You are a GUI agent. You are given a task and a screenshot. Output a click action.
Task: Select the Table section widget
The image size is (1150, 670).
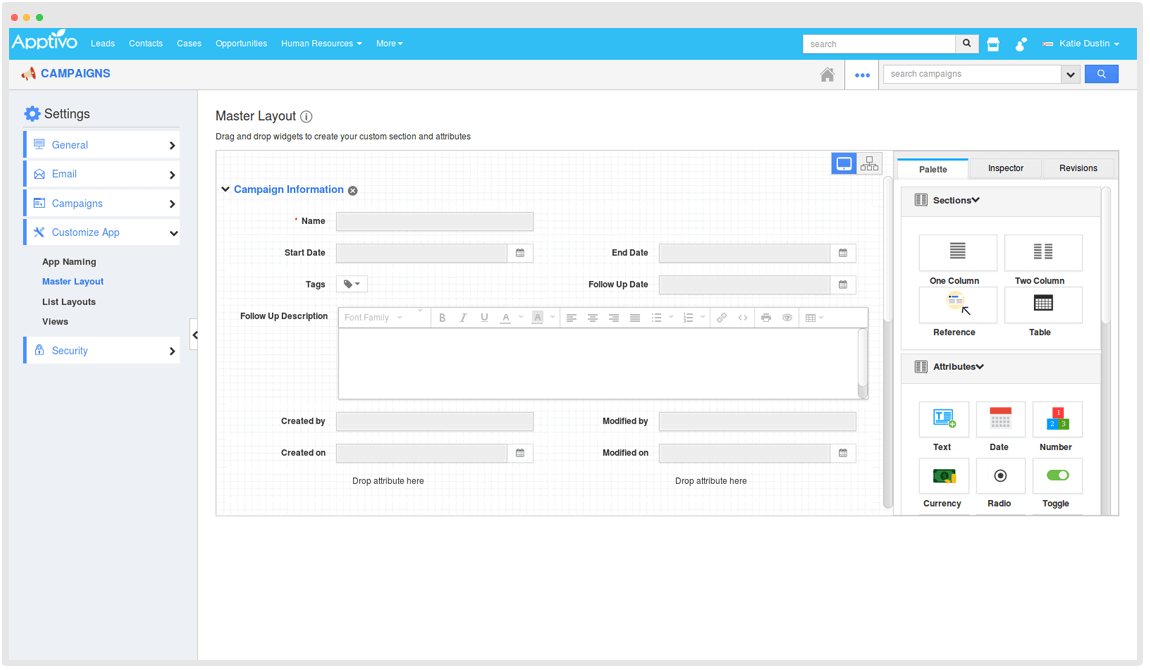(1042, 305)
